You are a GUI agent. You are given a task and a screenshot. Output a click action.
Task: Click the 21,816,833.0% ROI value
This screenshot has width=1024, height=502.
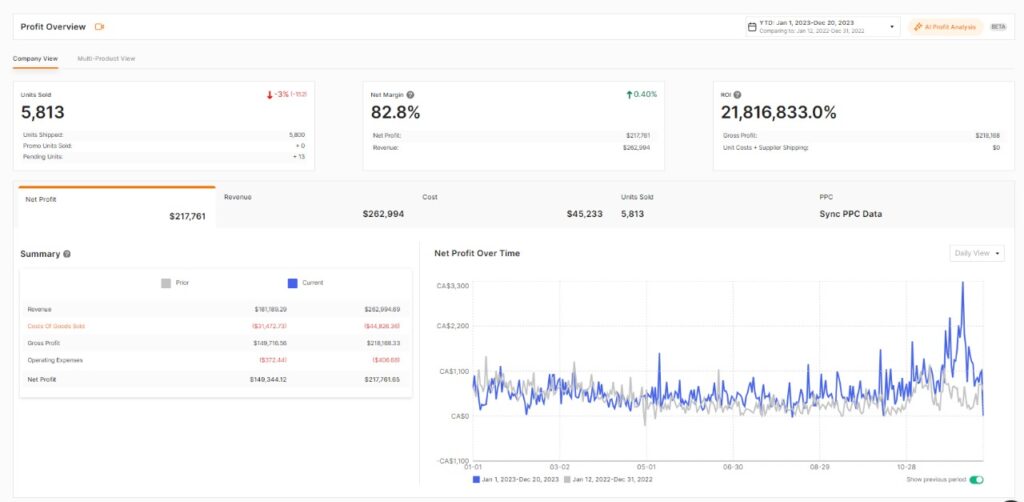click(778, 112)
